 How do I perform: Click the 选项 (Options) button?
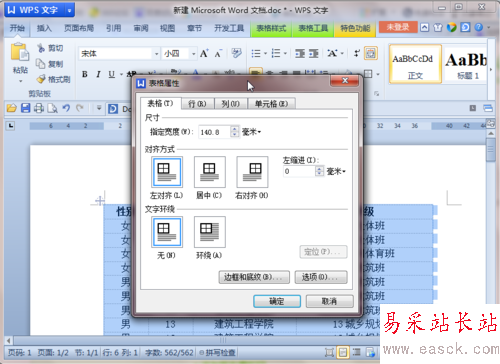point(321,277)
